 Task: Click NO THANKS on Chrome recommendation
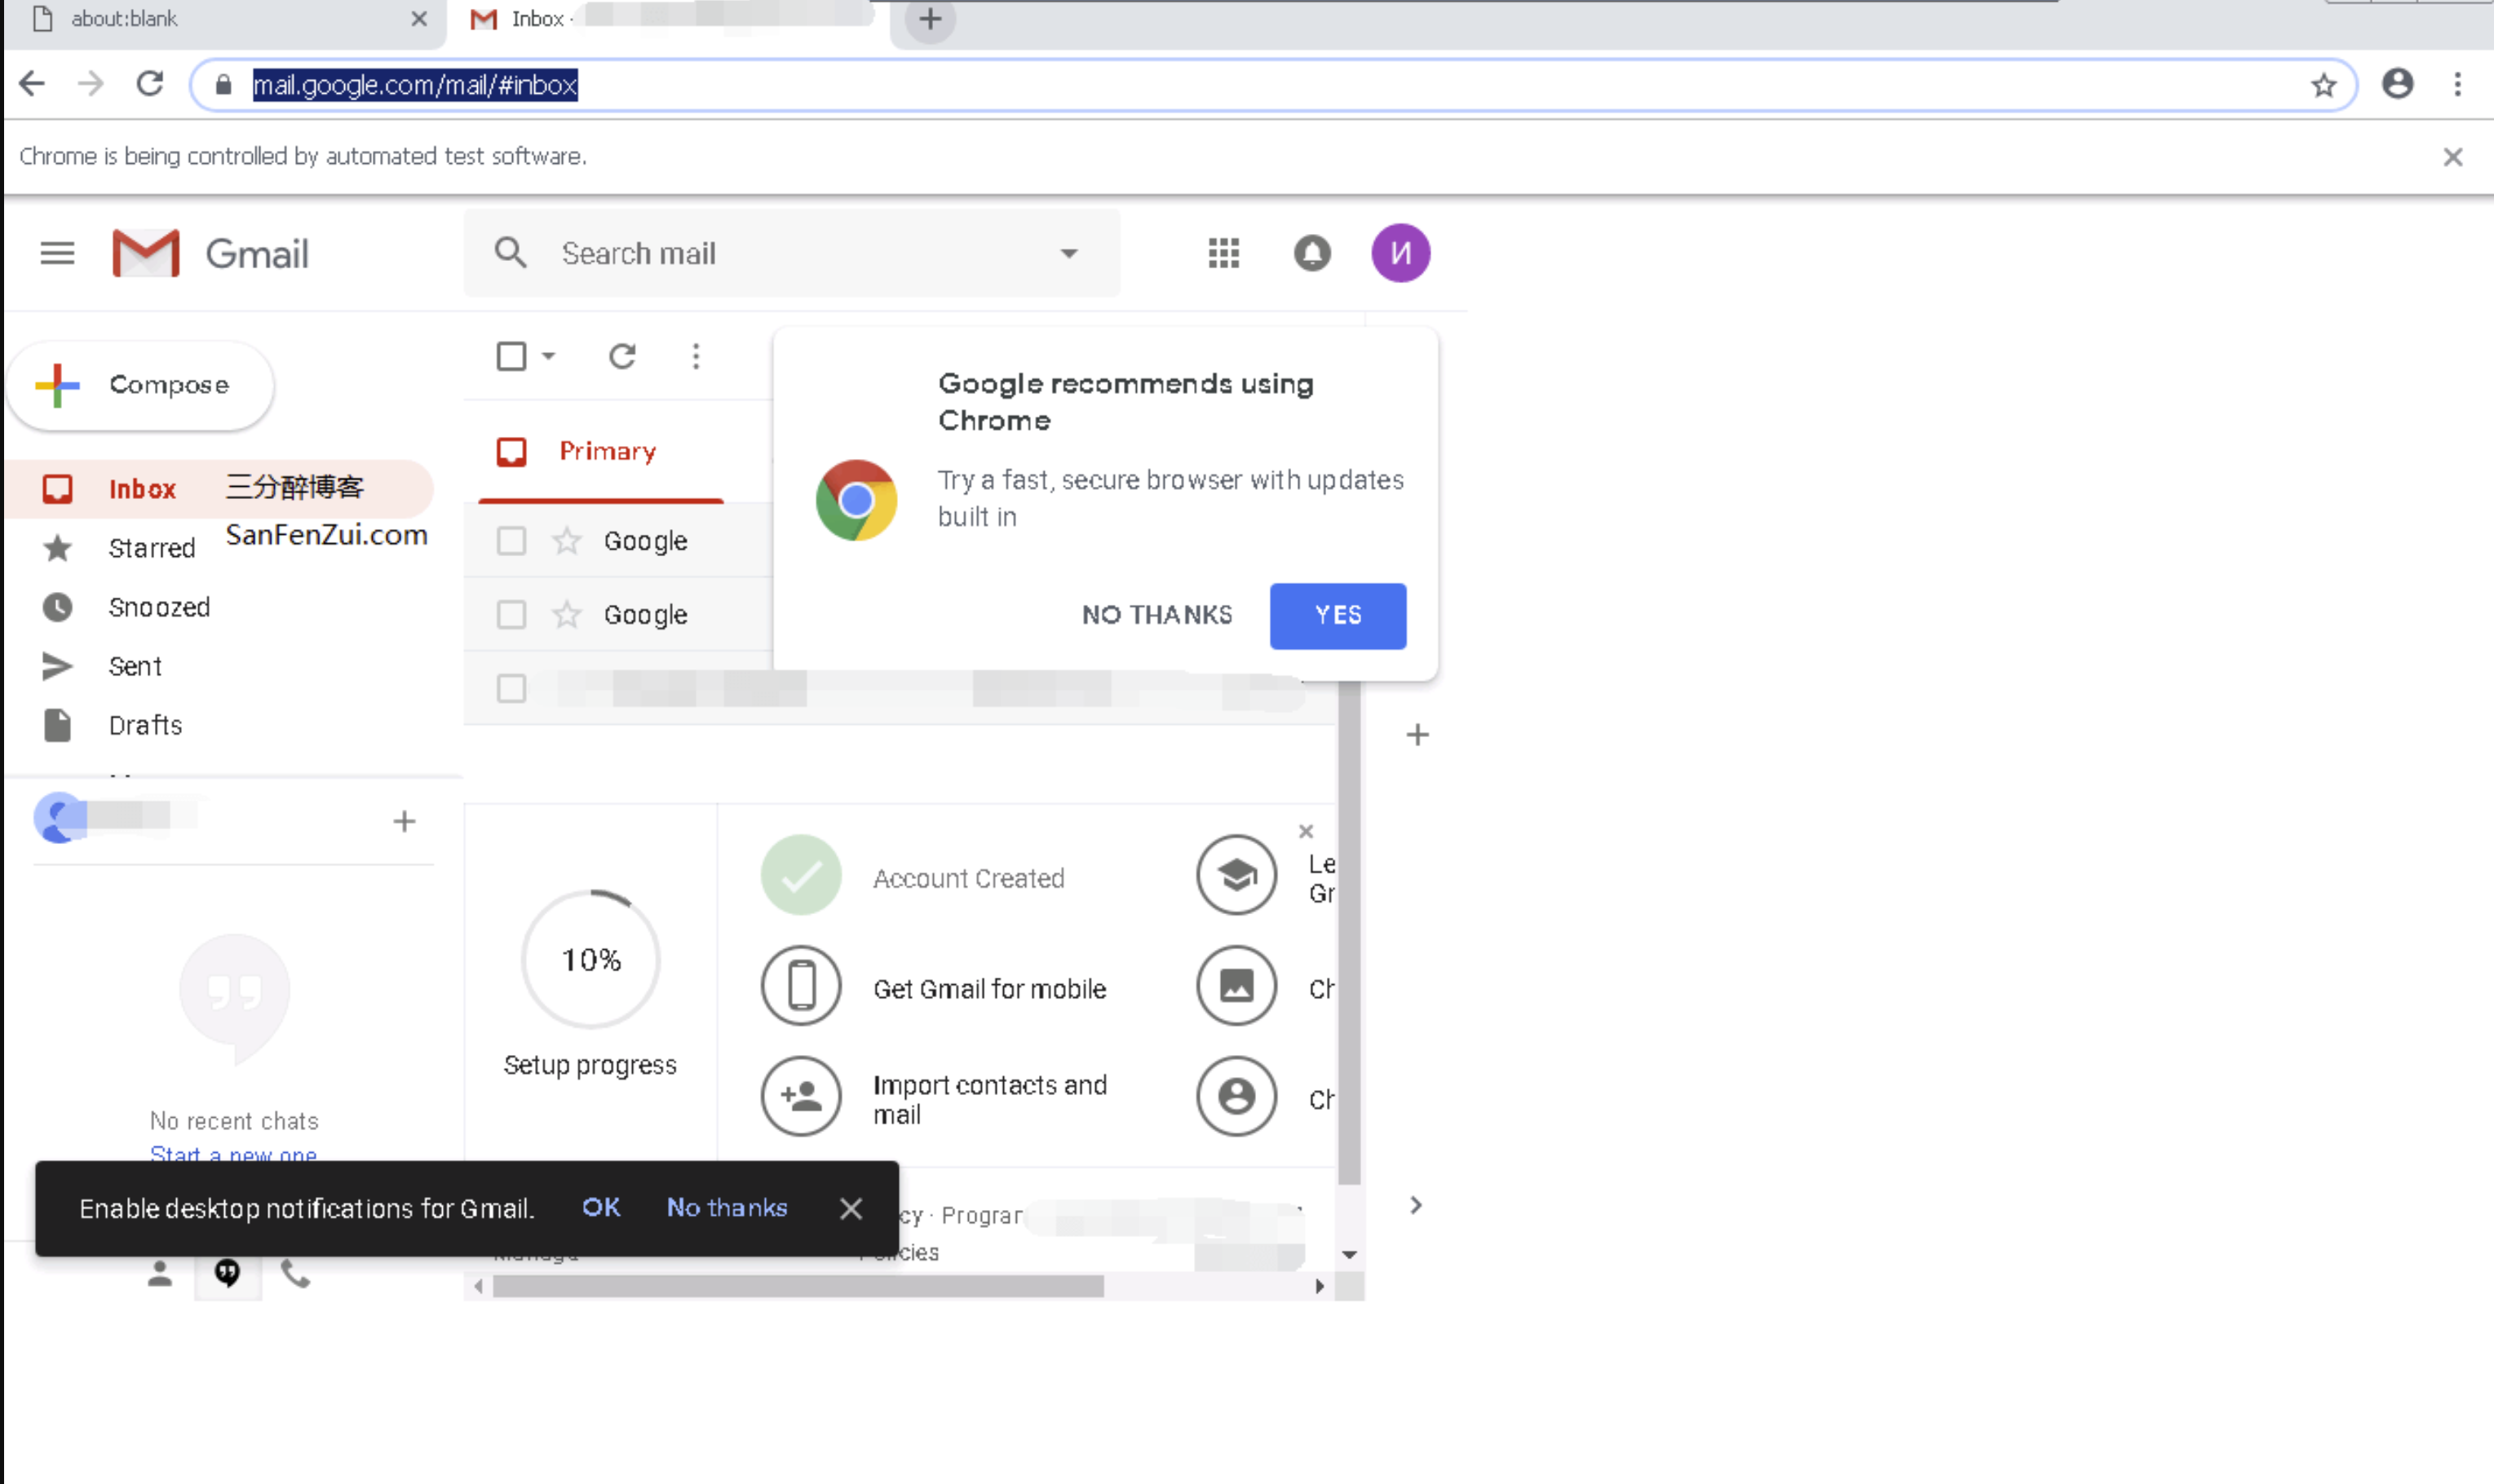pyautogui.click(x=1157, y=615)
